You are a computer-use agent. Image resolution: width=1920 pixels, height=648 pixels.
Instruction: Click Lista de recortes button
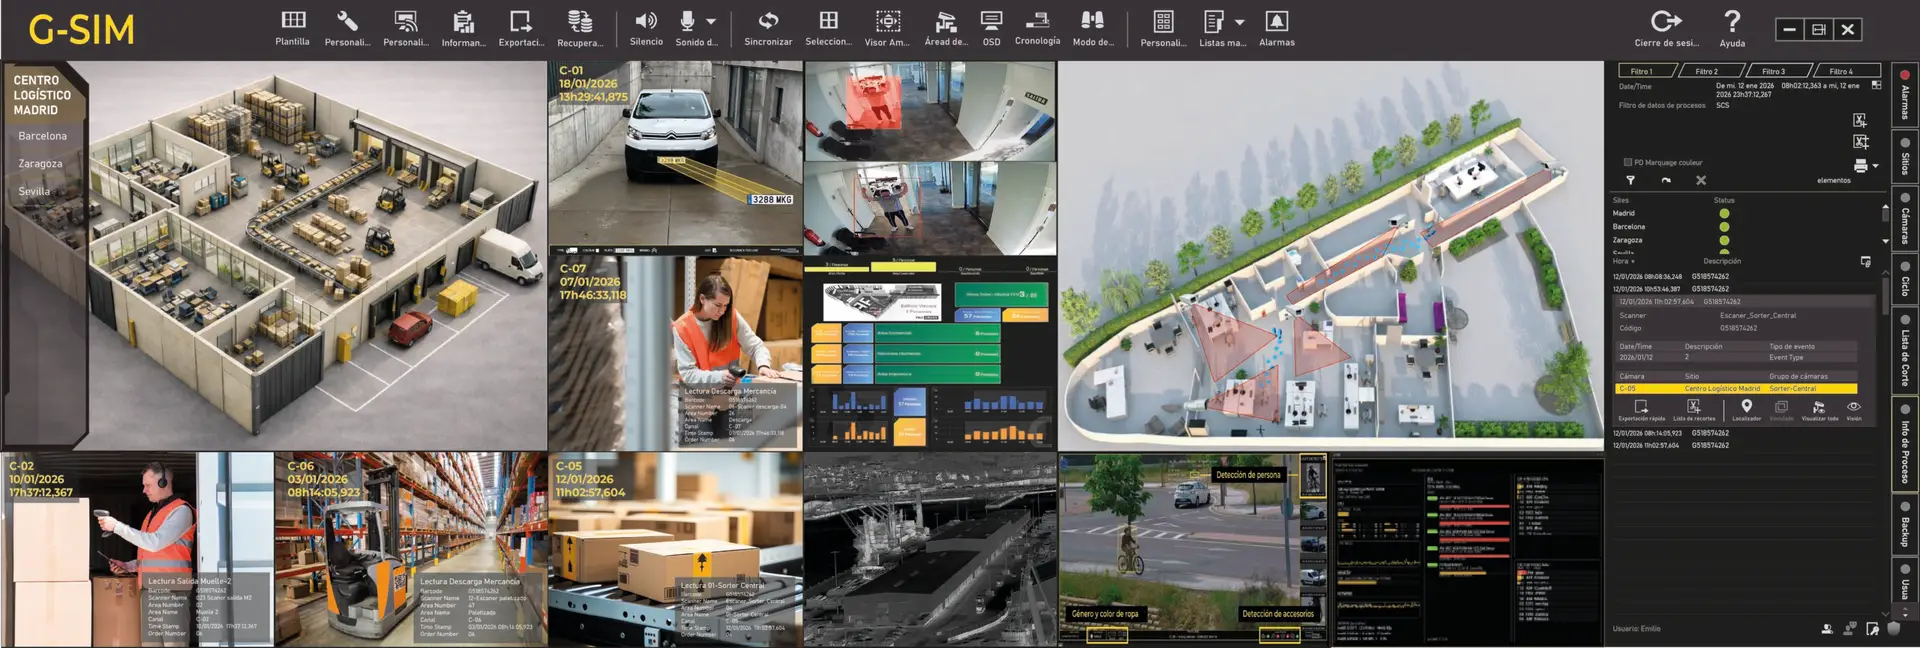[1694, 411]
